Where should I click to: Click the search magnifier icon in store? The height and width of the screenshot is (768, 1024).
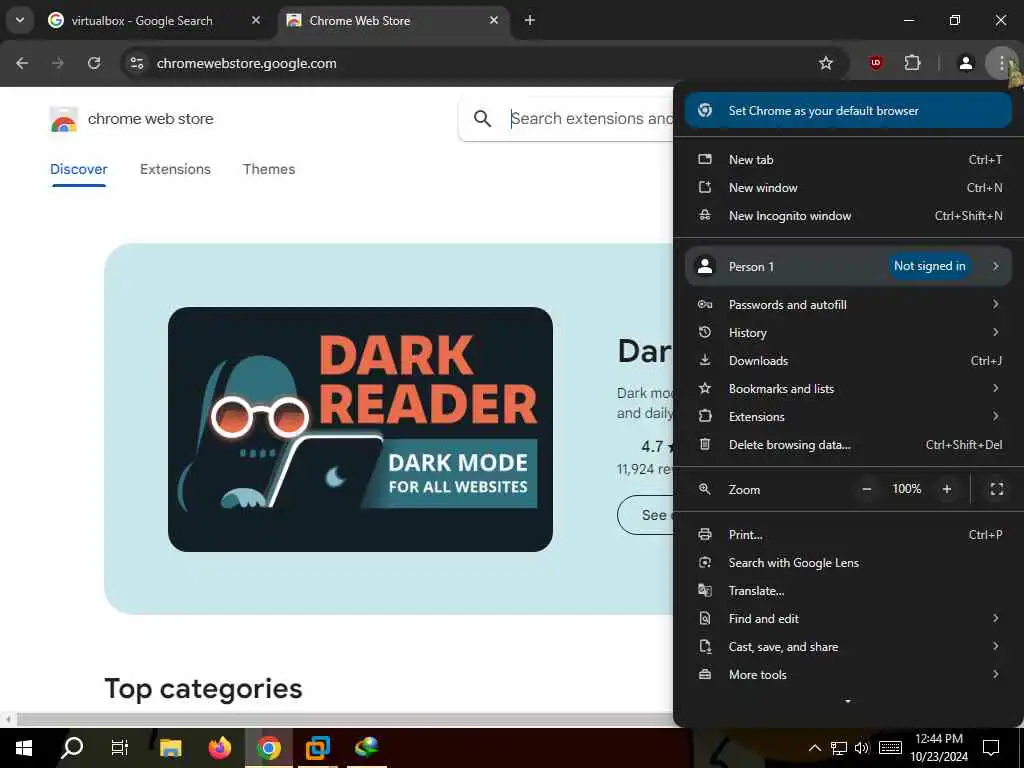pyautogui.click(x=483, y=119)
